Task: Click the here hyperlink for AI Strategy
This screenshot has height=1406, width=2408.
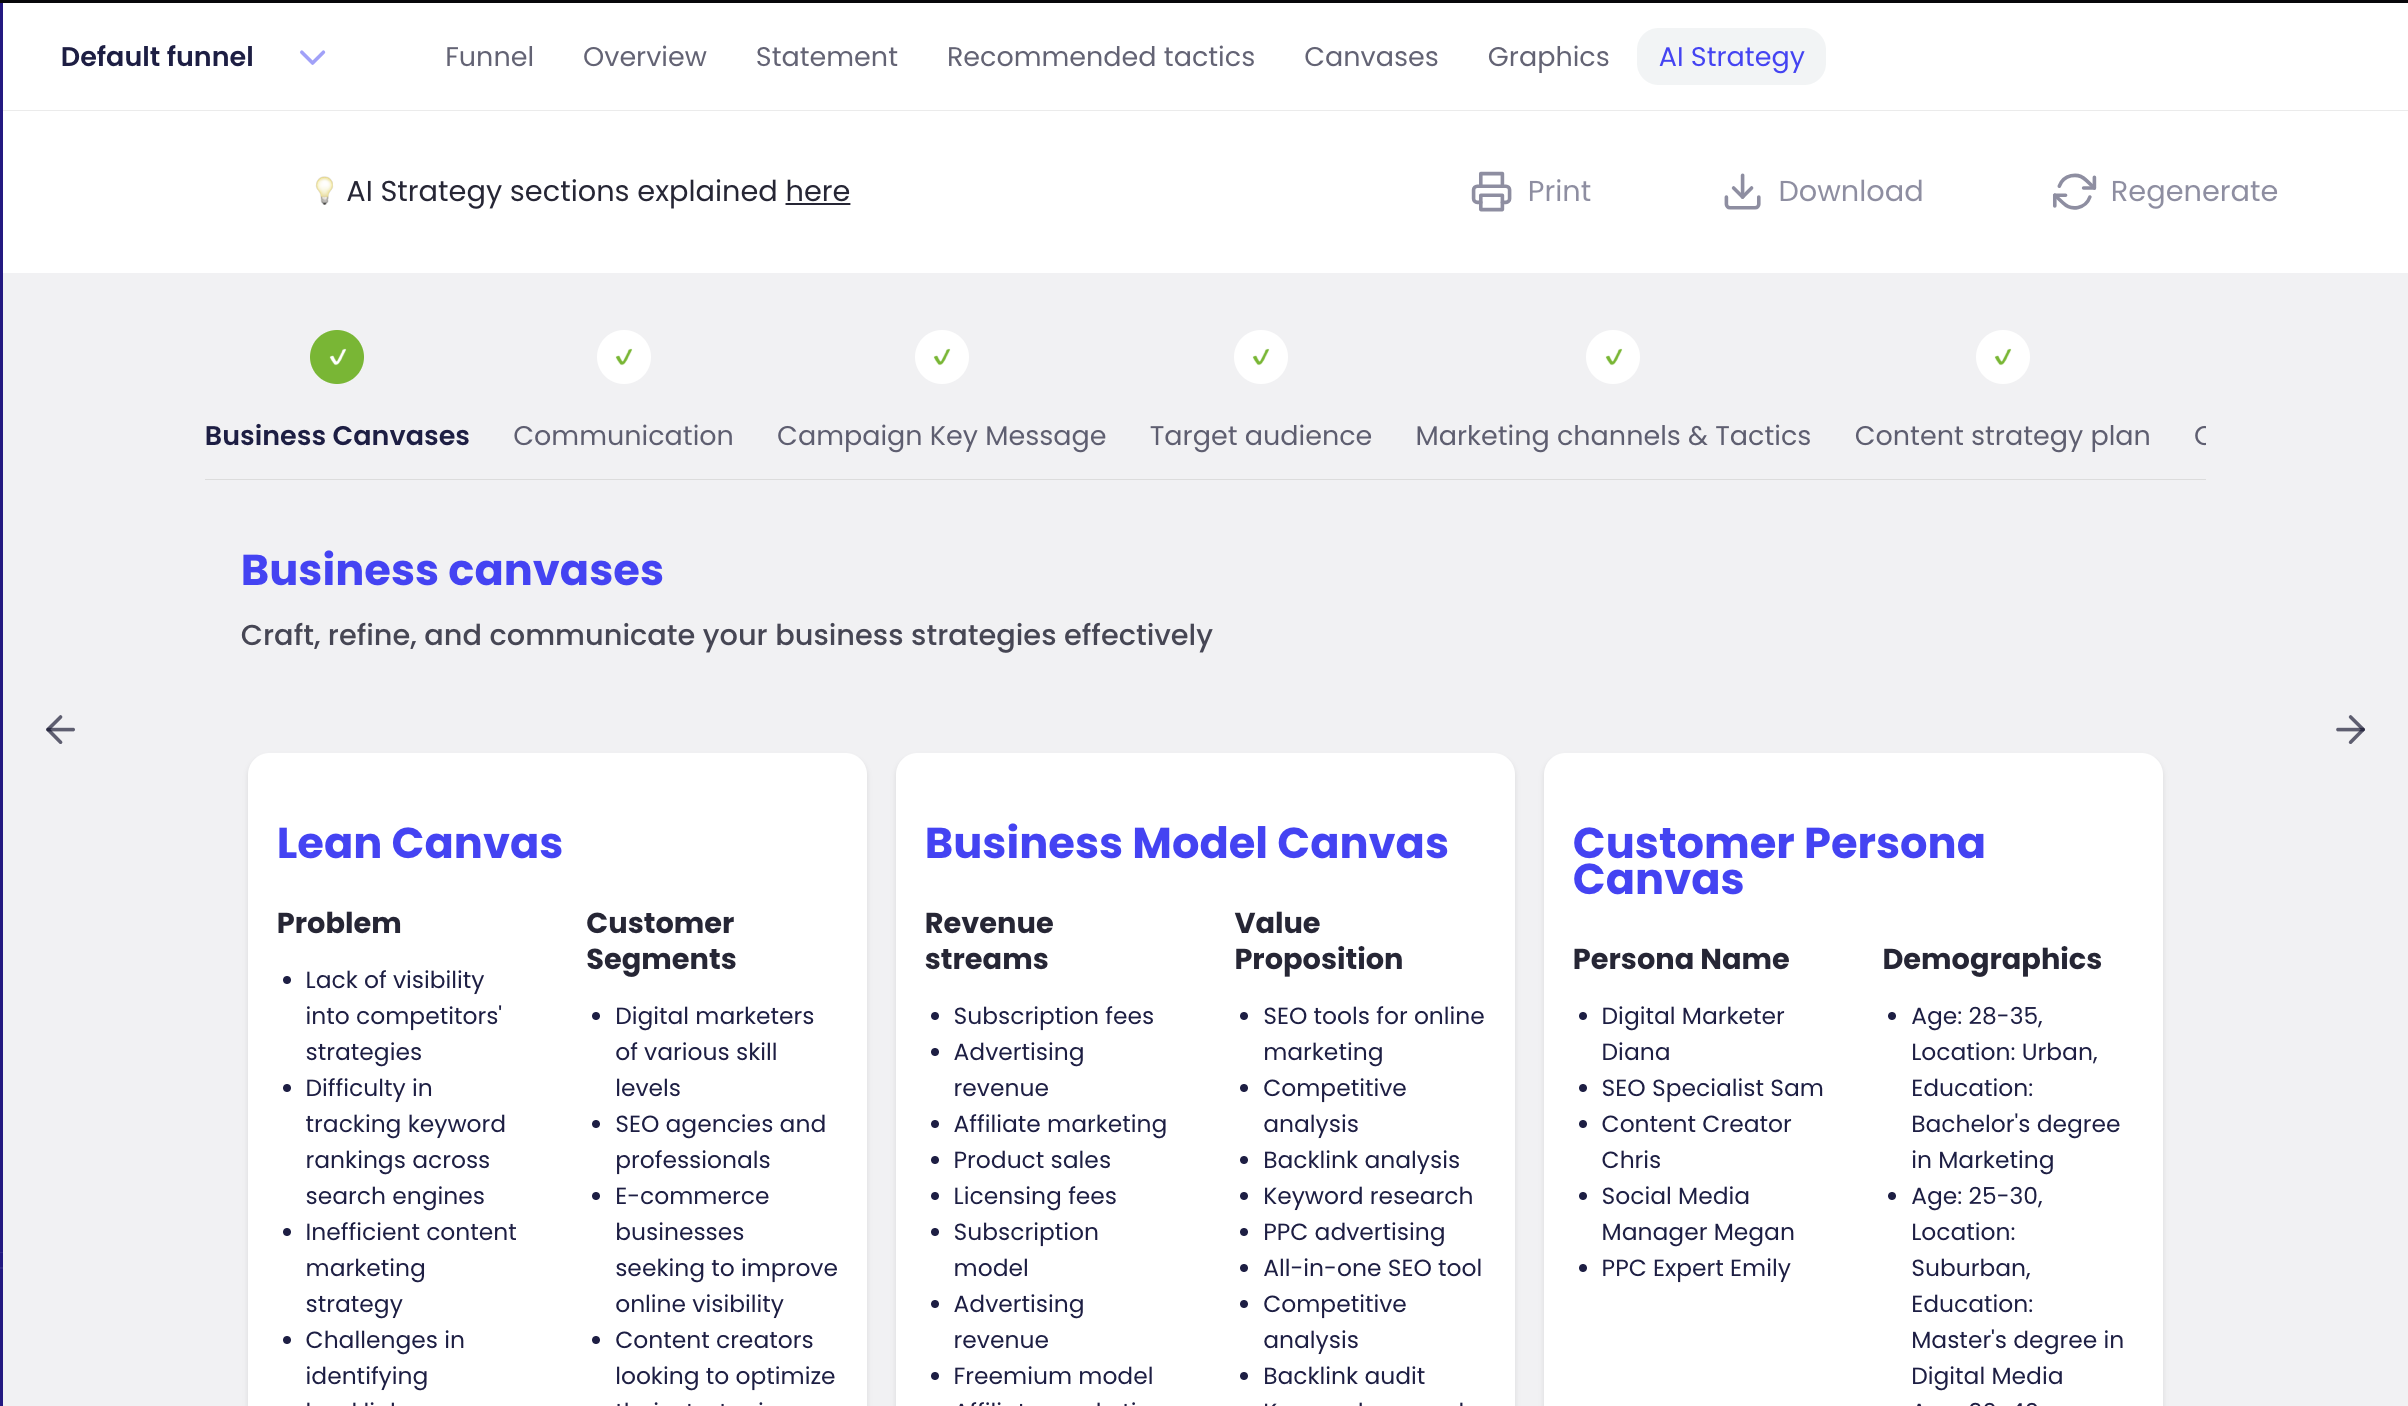Action: pyautogui.click(x=818, y=191)
